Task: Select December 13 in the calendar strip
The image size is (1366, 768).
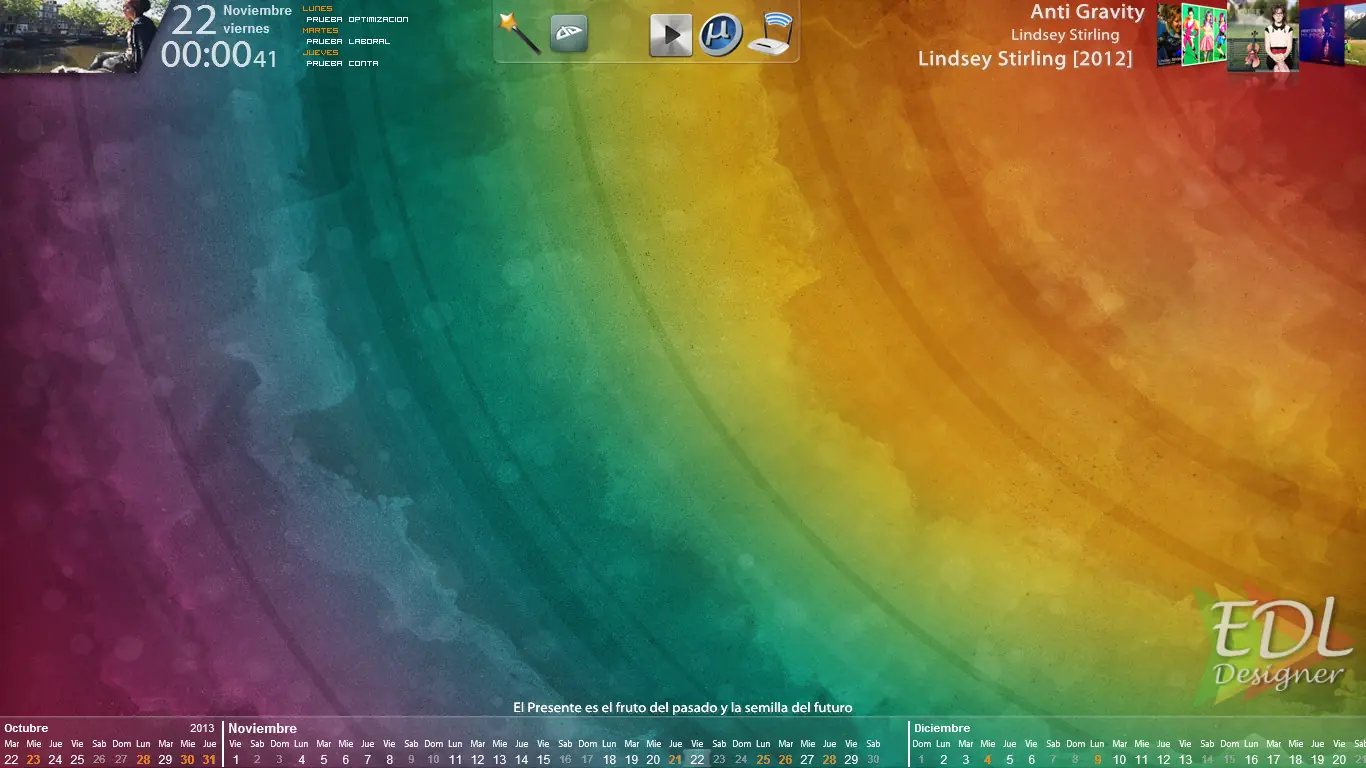Action: point(1185,760)
